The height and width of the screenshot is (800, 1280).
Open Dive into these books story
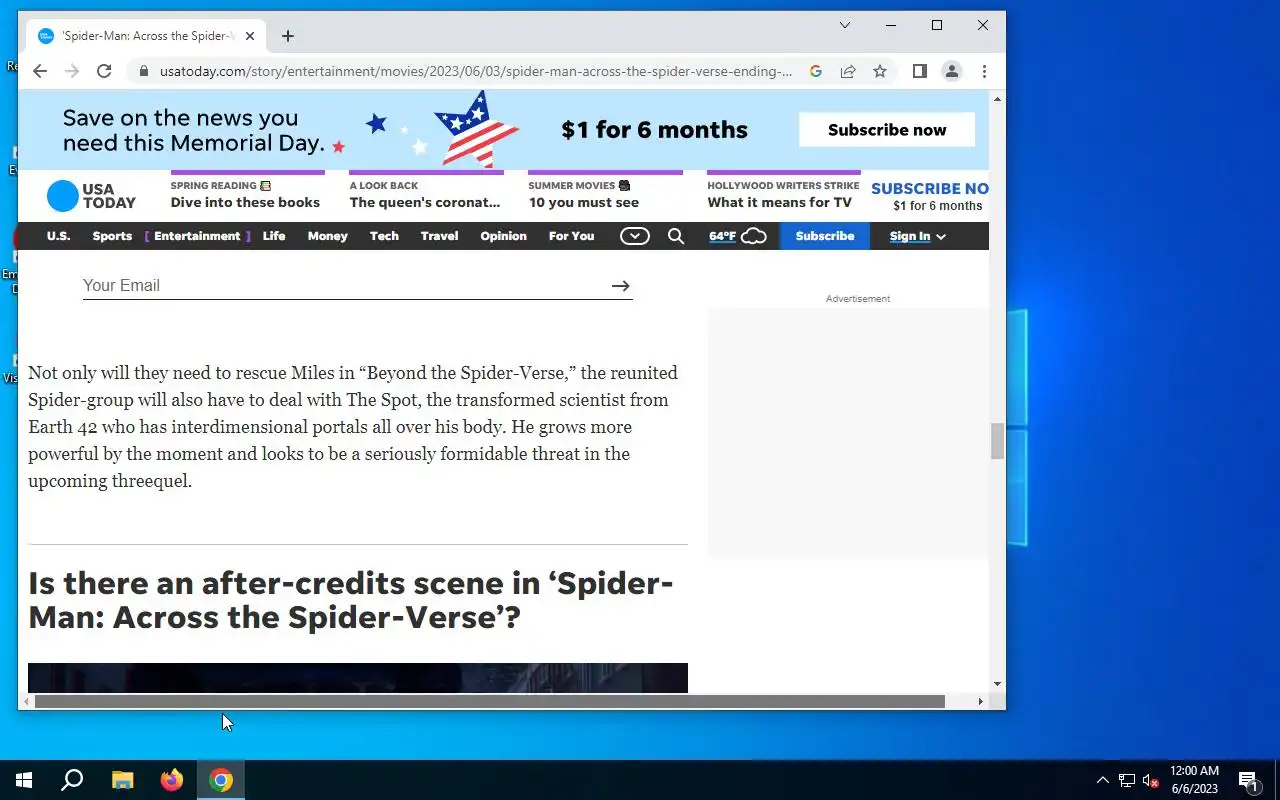click(245, 202)
